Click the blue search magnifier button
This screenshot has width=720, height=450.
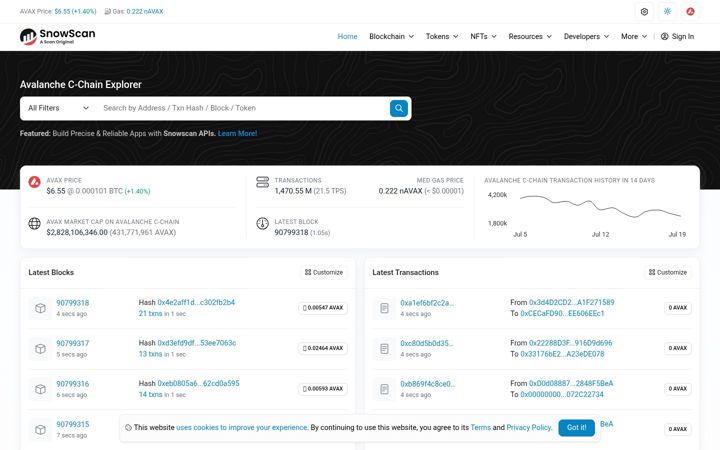(x=399, y=108)
